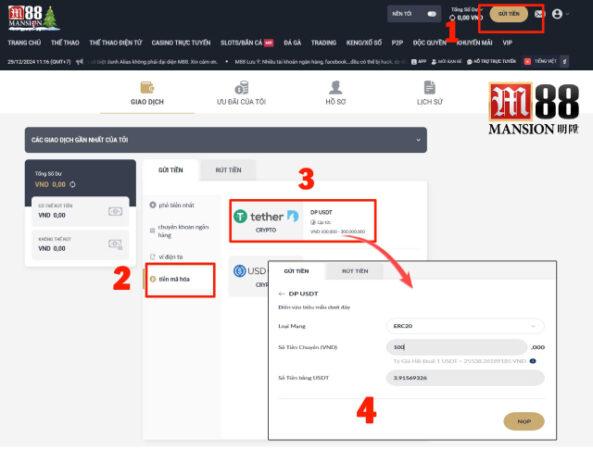Screen dimensions: 593x450
Task: Open the user account avatar icon
Action: pyautogui.click(x=557, y=14)
